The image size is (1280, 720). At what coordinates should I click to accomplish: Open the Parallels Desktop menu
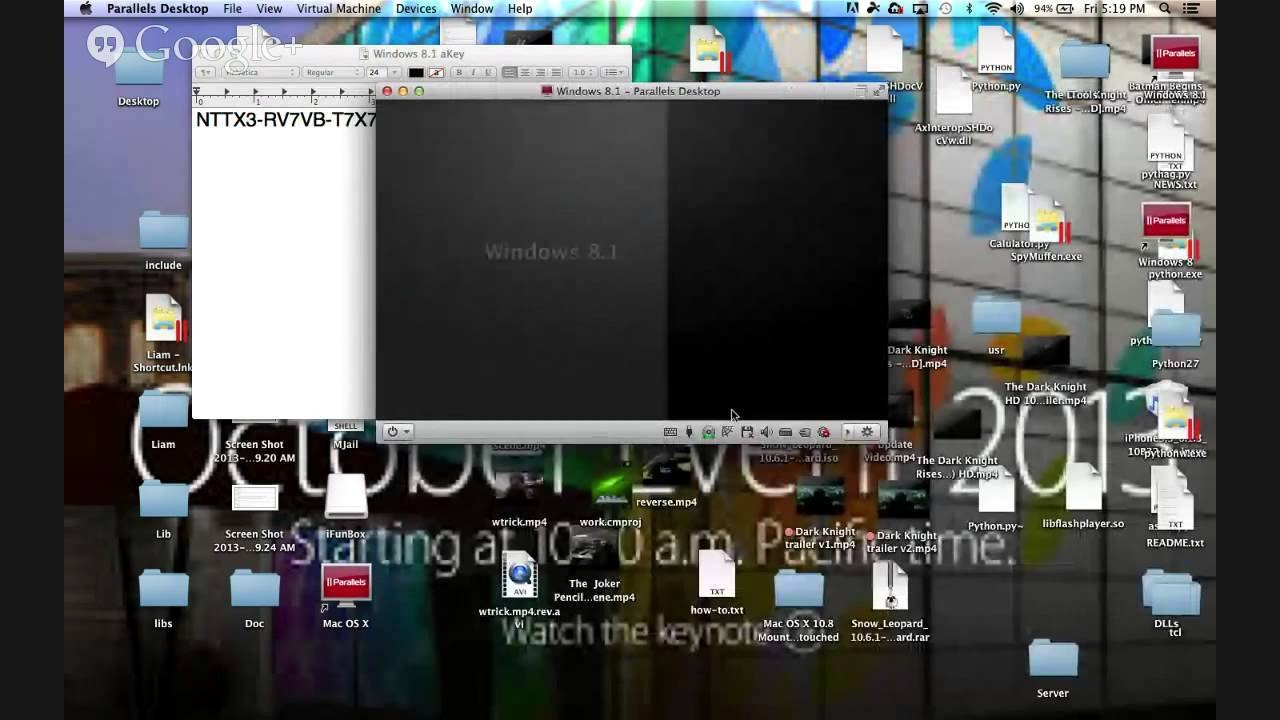point(158,8)
